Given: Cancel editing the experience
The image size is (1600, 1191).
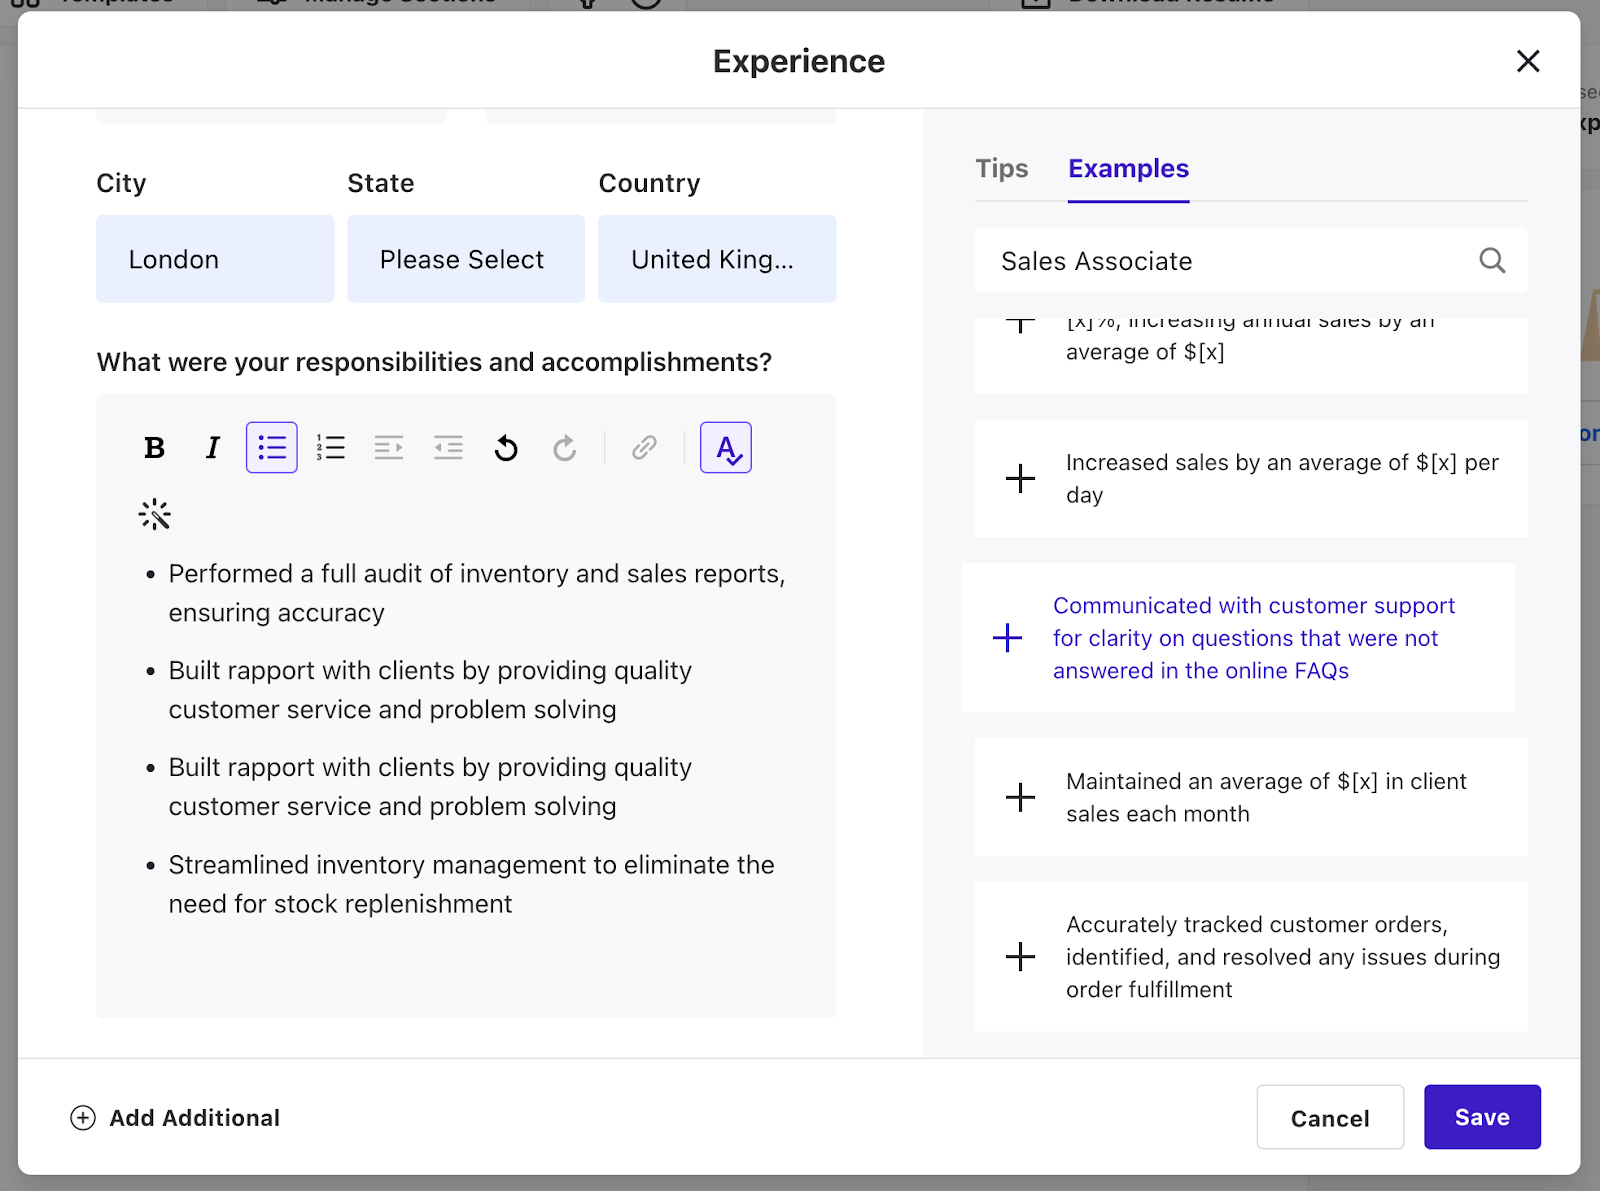Looking at the screenshot, I should point(1330,1118).
